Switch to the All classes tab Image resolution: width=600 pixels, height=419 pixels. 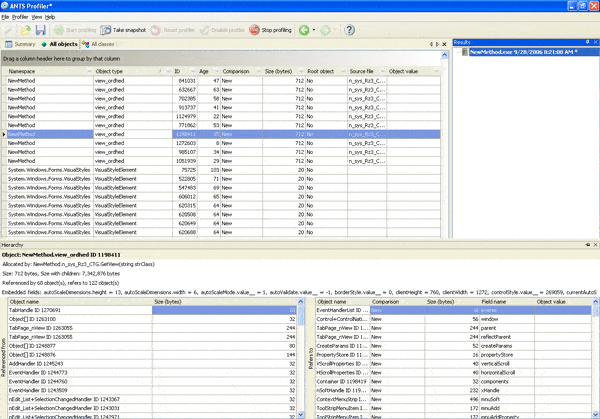tap(98, 44)
